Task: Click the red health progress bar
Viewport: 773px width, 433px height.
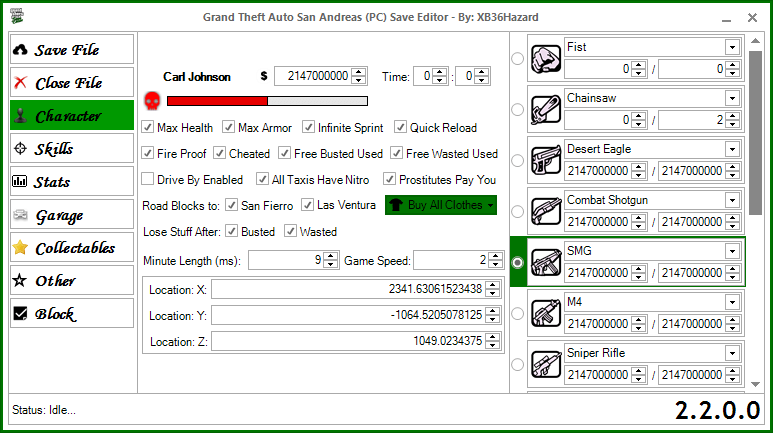Action: coord(267,101)
